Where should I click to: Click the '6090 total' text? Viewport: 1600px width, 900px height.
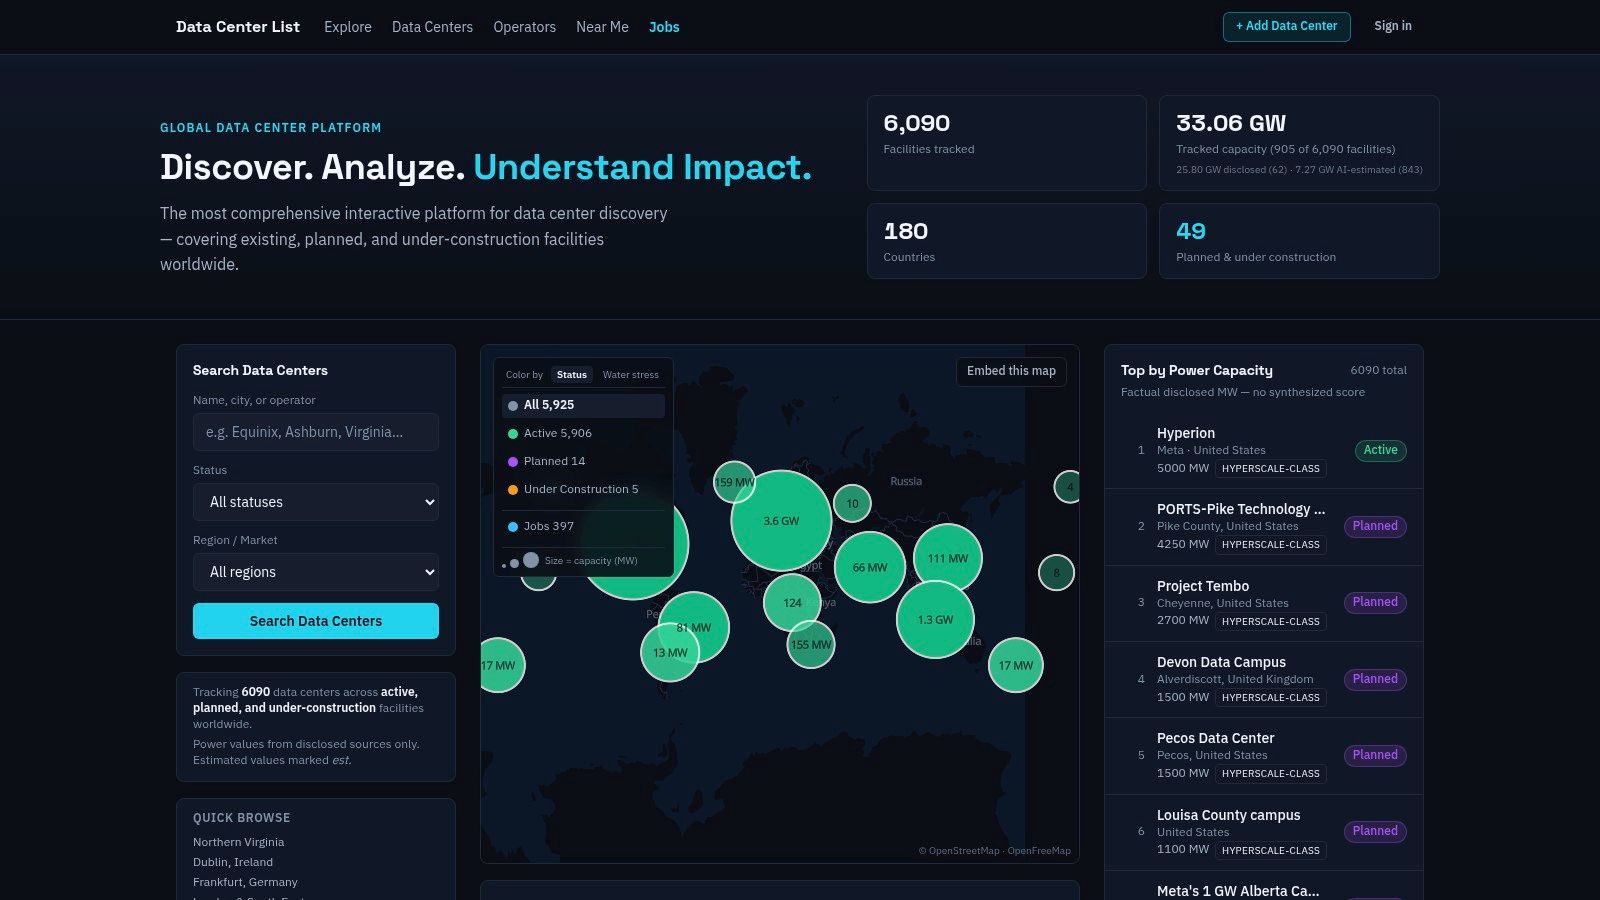point(1378,370)
